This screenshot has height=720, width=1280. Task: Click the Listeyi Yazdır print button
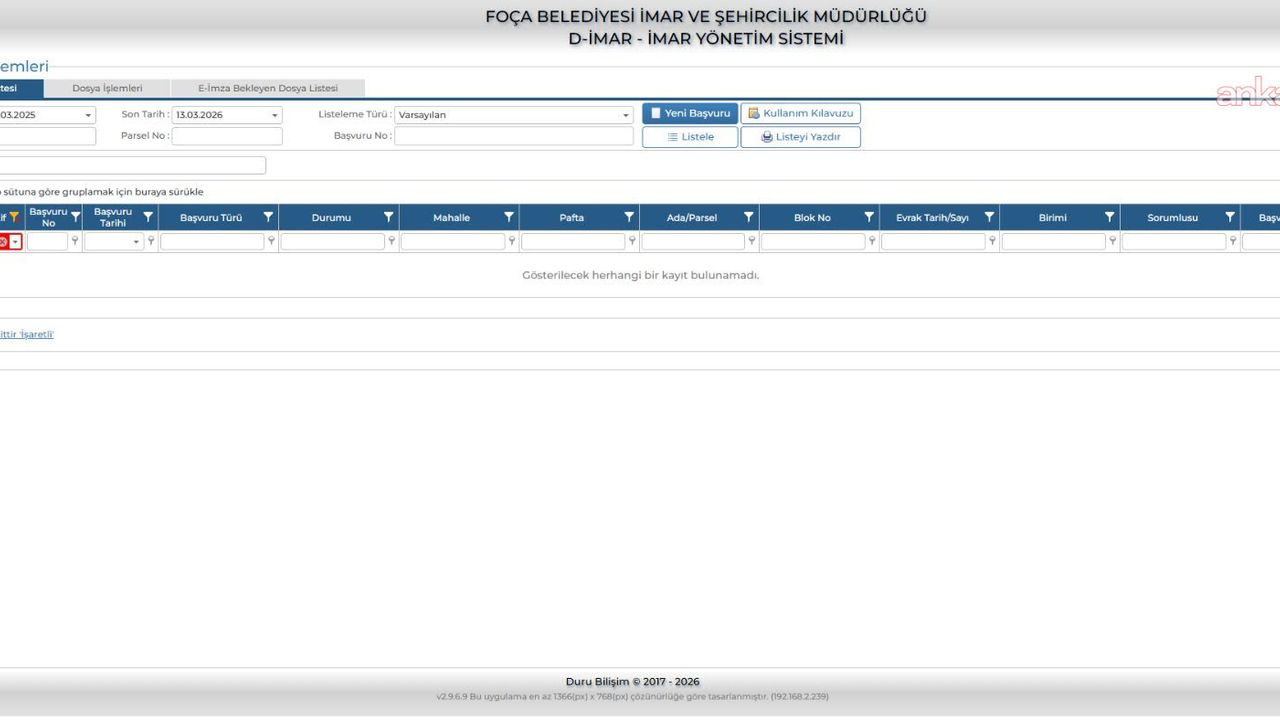click(800, 137)
